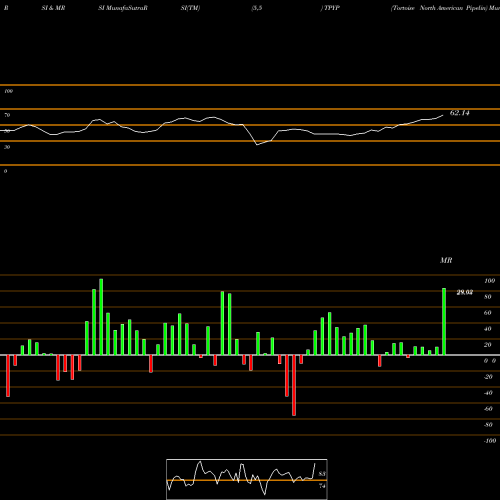Click the 30 label on RSI axis

click(7, 147)
